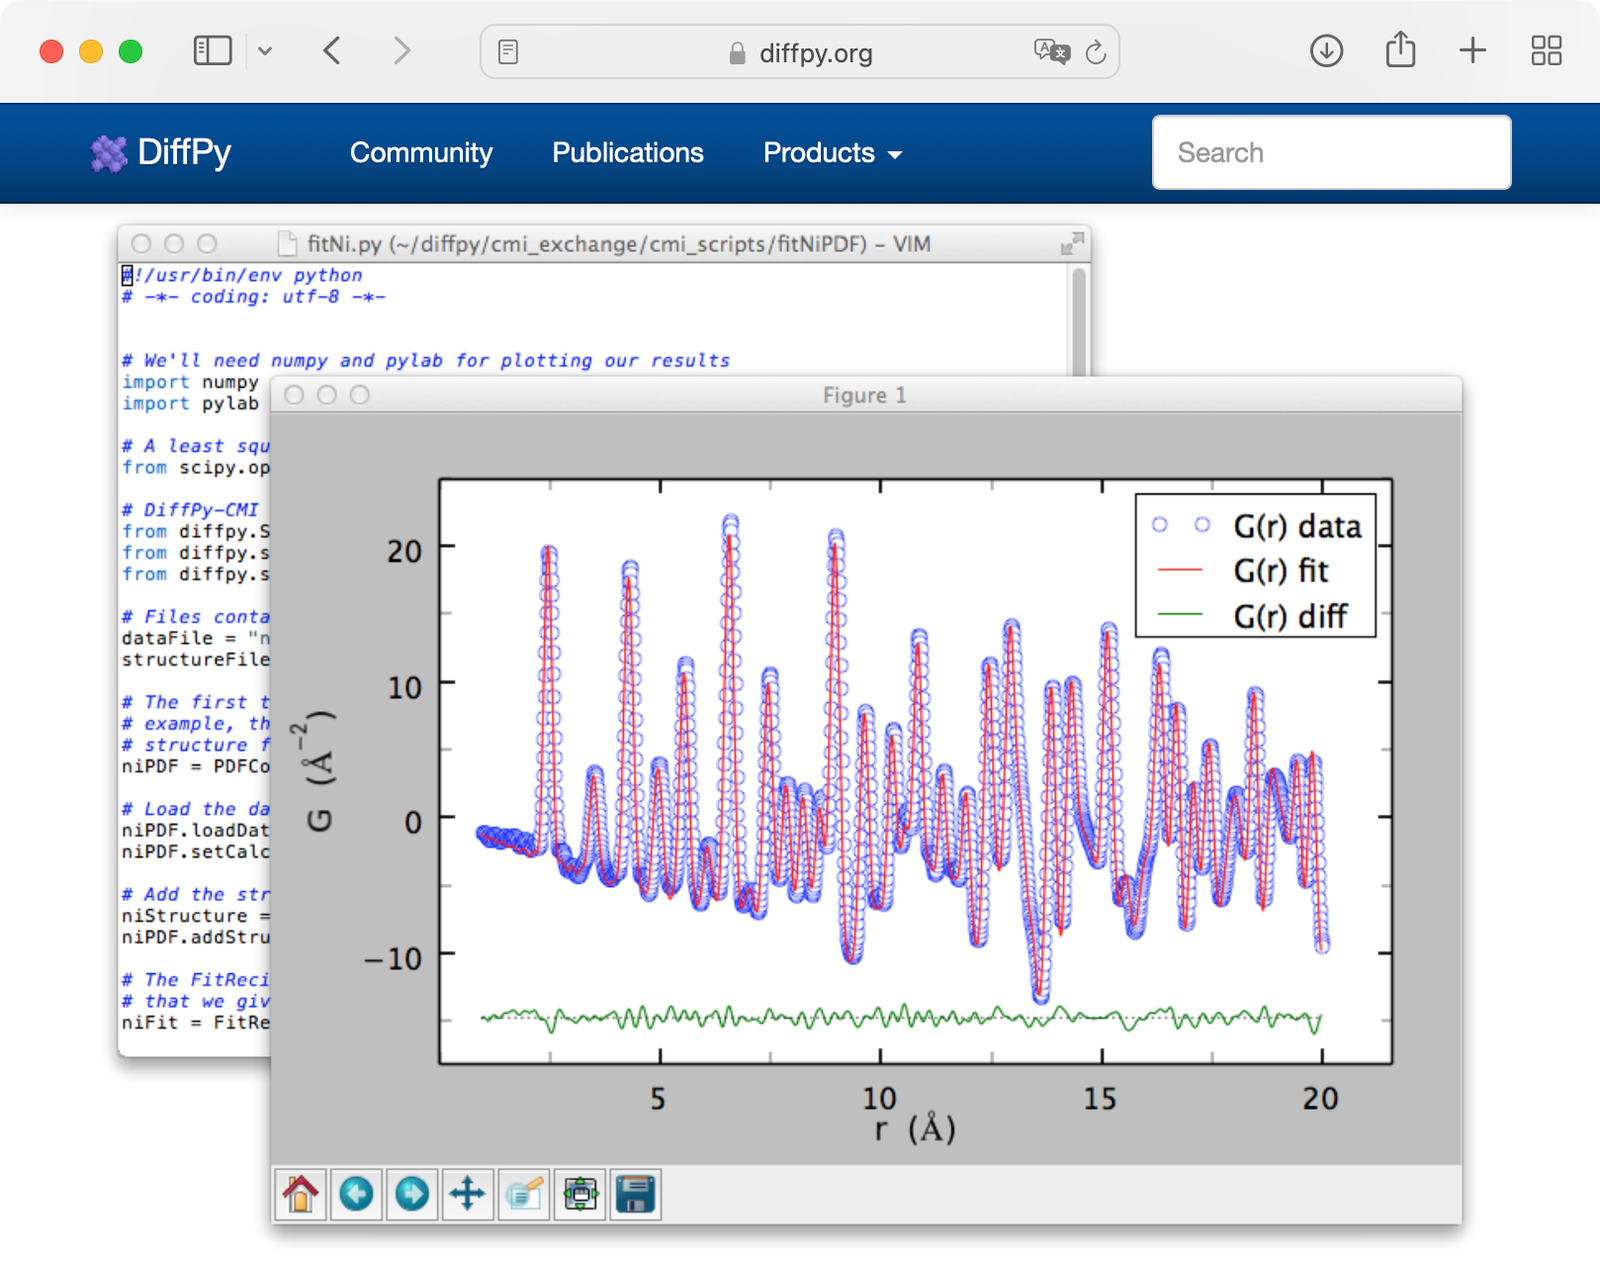The width and height of the screenshot is (1600, 1264).
Task: Click the Figure 1 window title
Action: click(x=865, y=395)
